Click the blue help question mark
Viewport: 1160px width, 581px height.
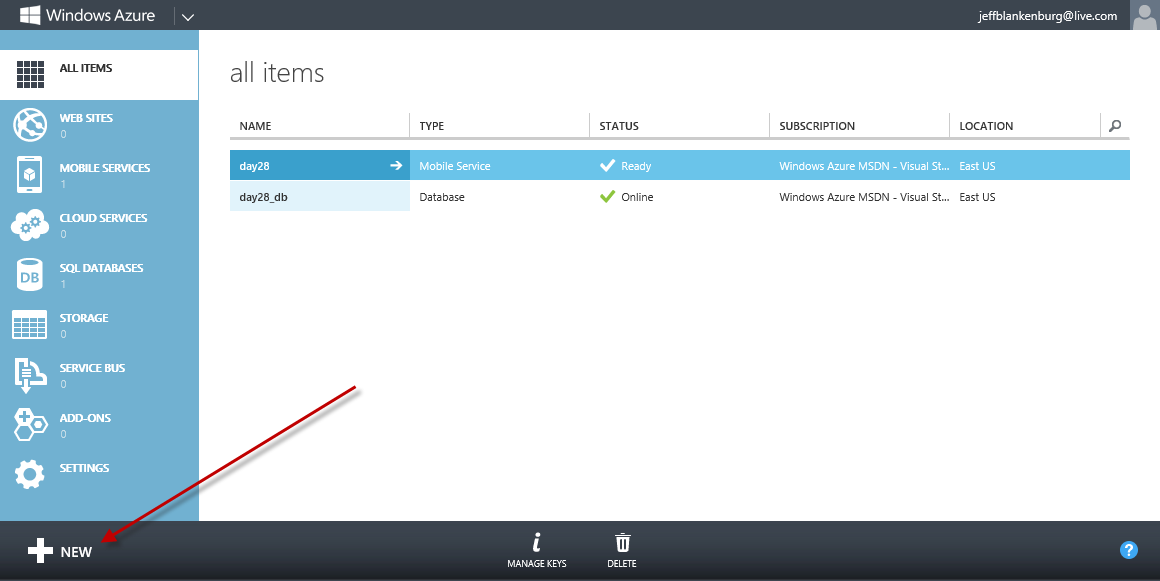pos(1129,550)
